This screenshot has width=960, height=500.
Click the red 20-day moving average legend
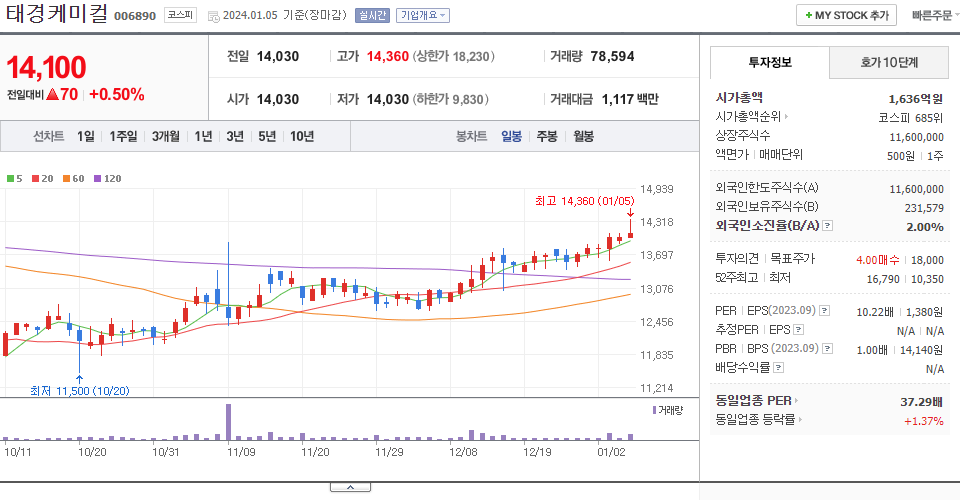(x=42, y=179)
